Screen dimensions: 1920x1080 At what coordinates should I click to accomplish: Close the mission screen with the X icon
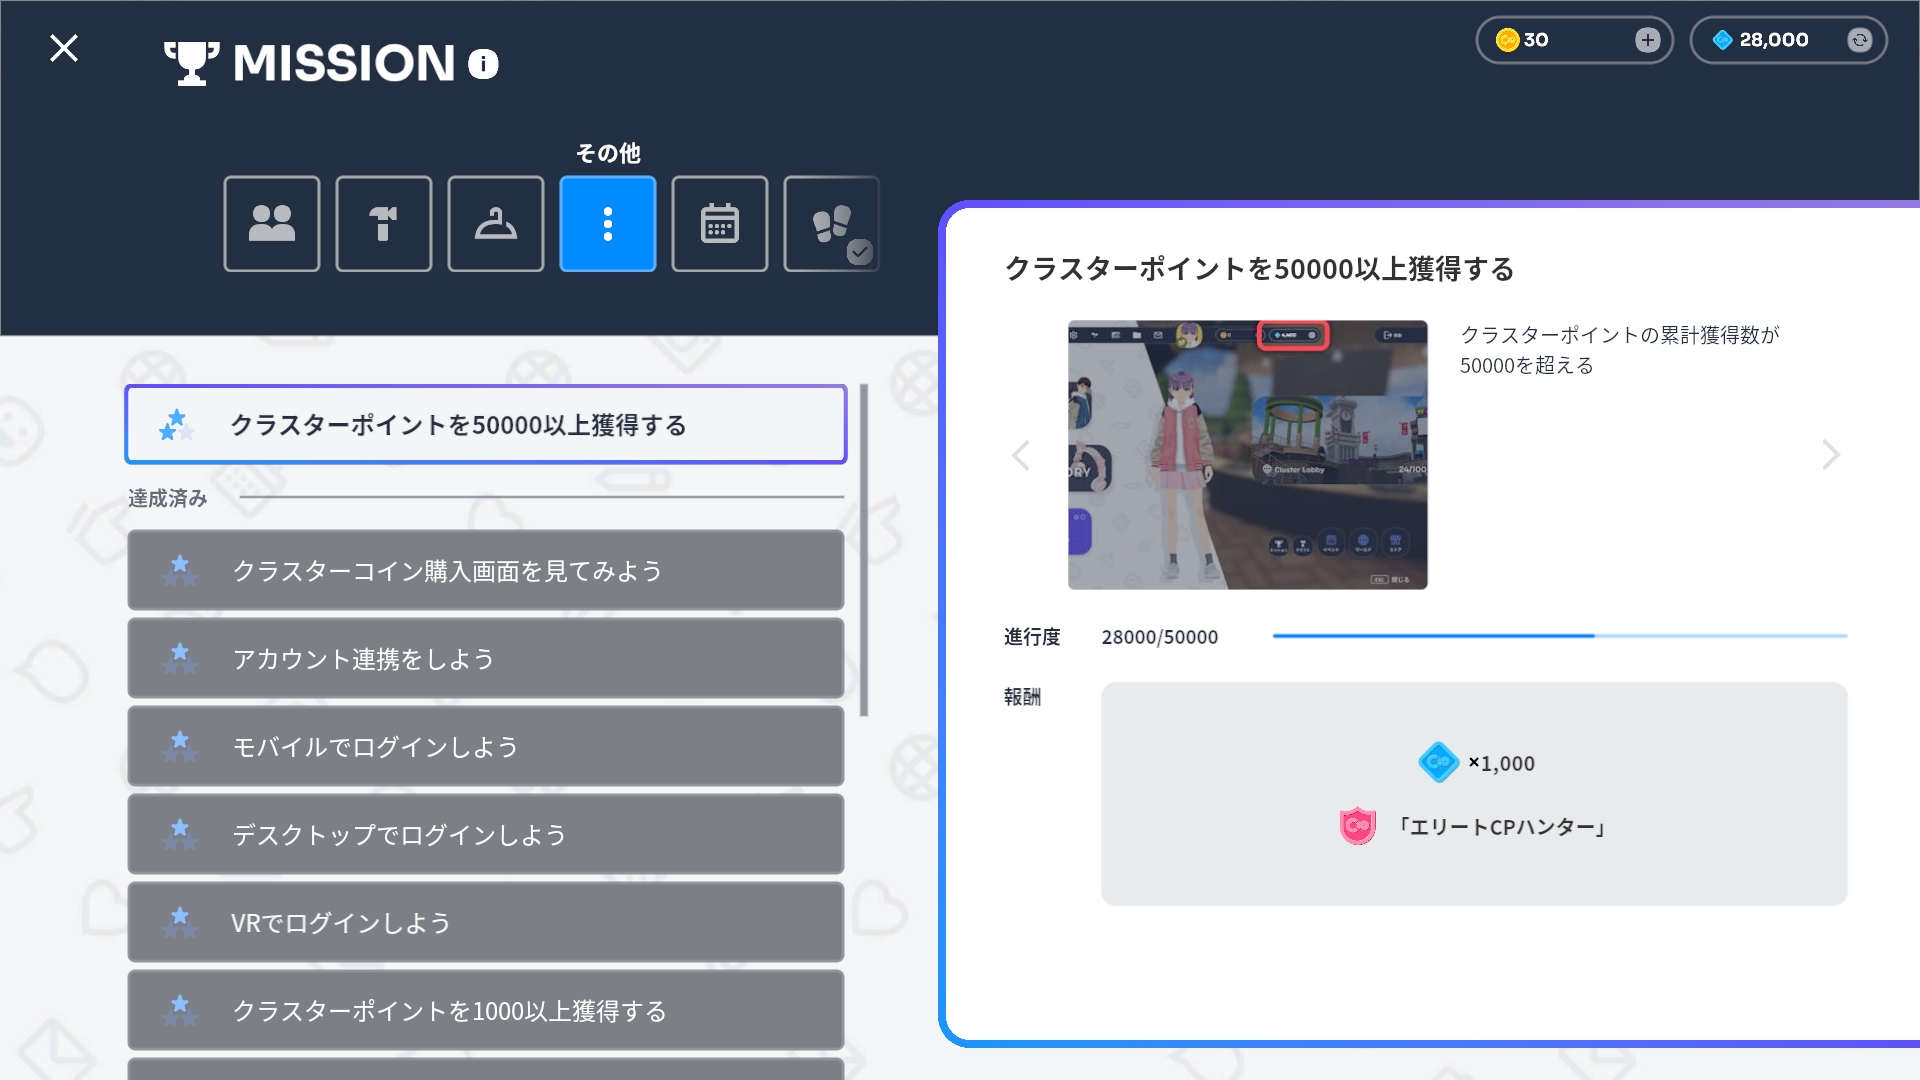pyautogui.click(x=64, y=48)
